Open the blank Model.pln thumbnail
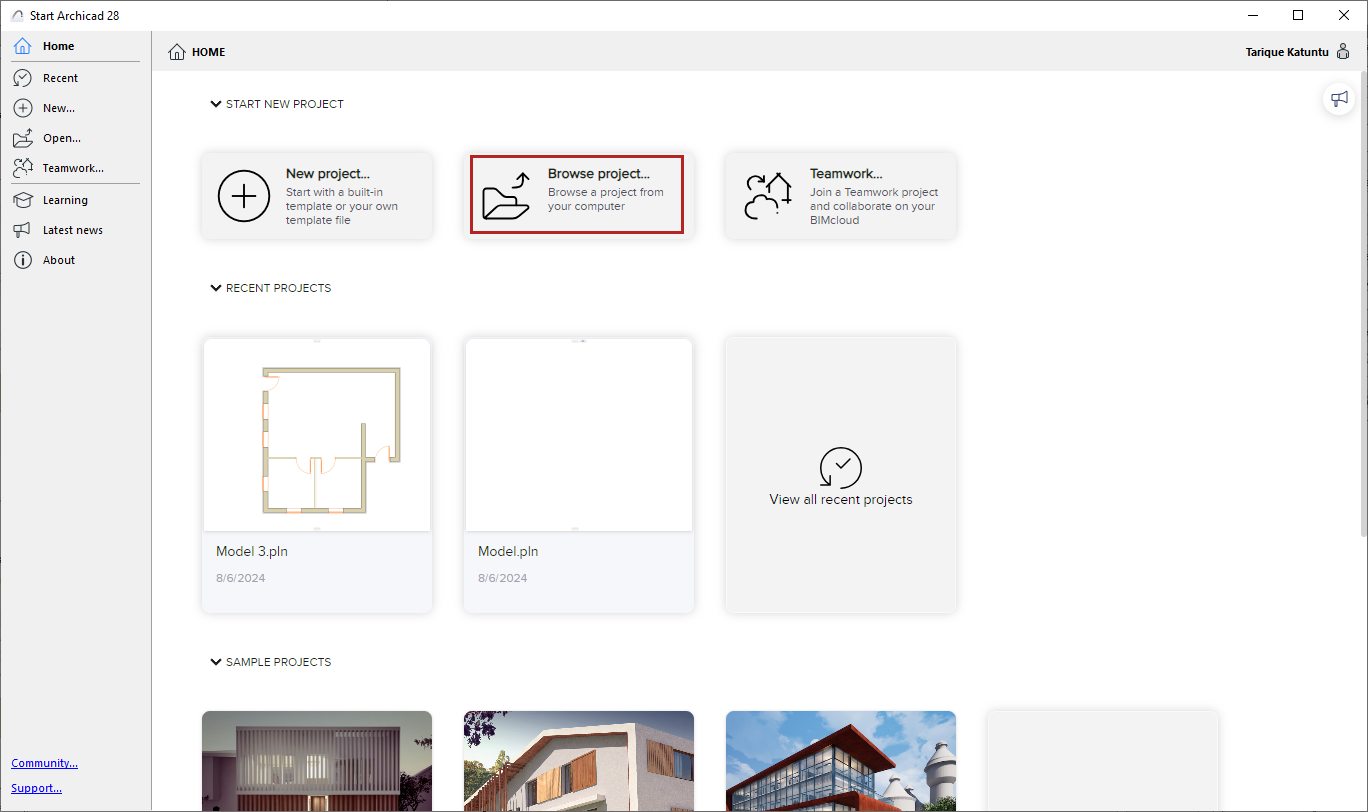 coord(579,435)
